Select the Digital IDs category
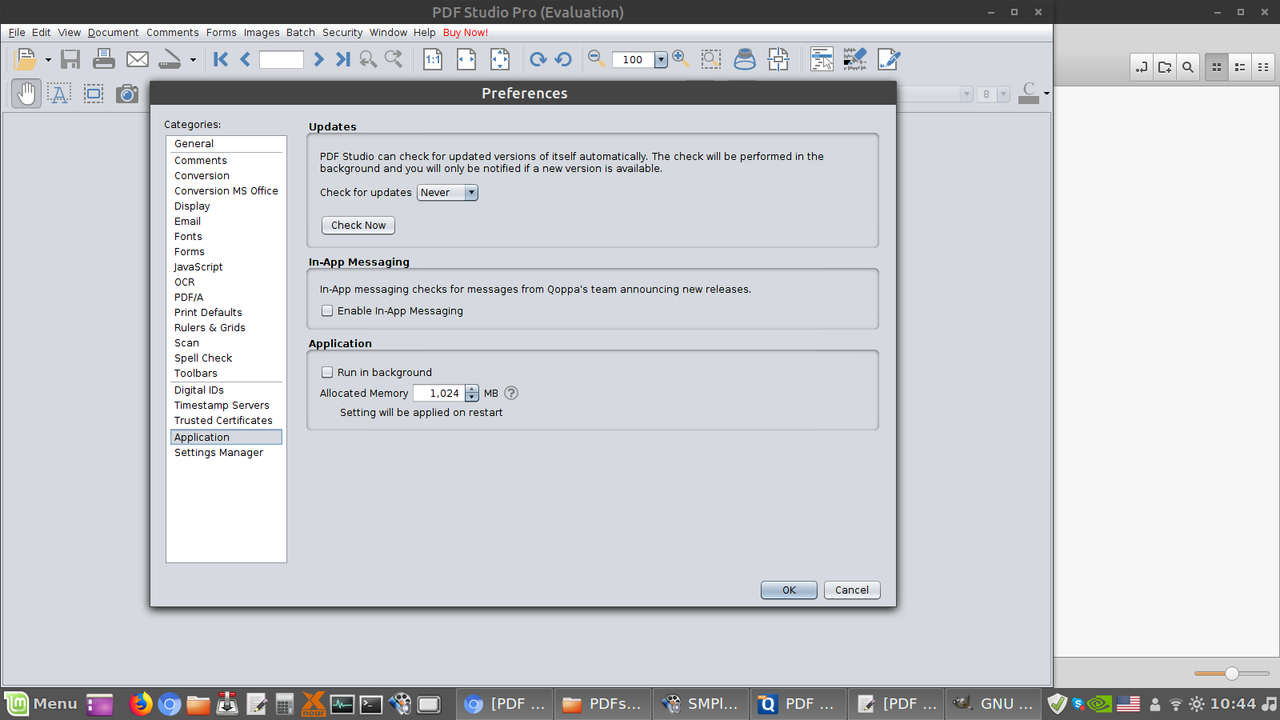This screenshot has height=720, width=1280. [199, 390]
